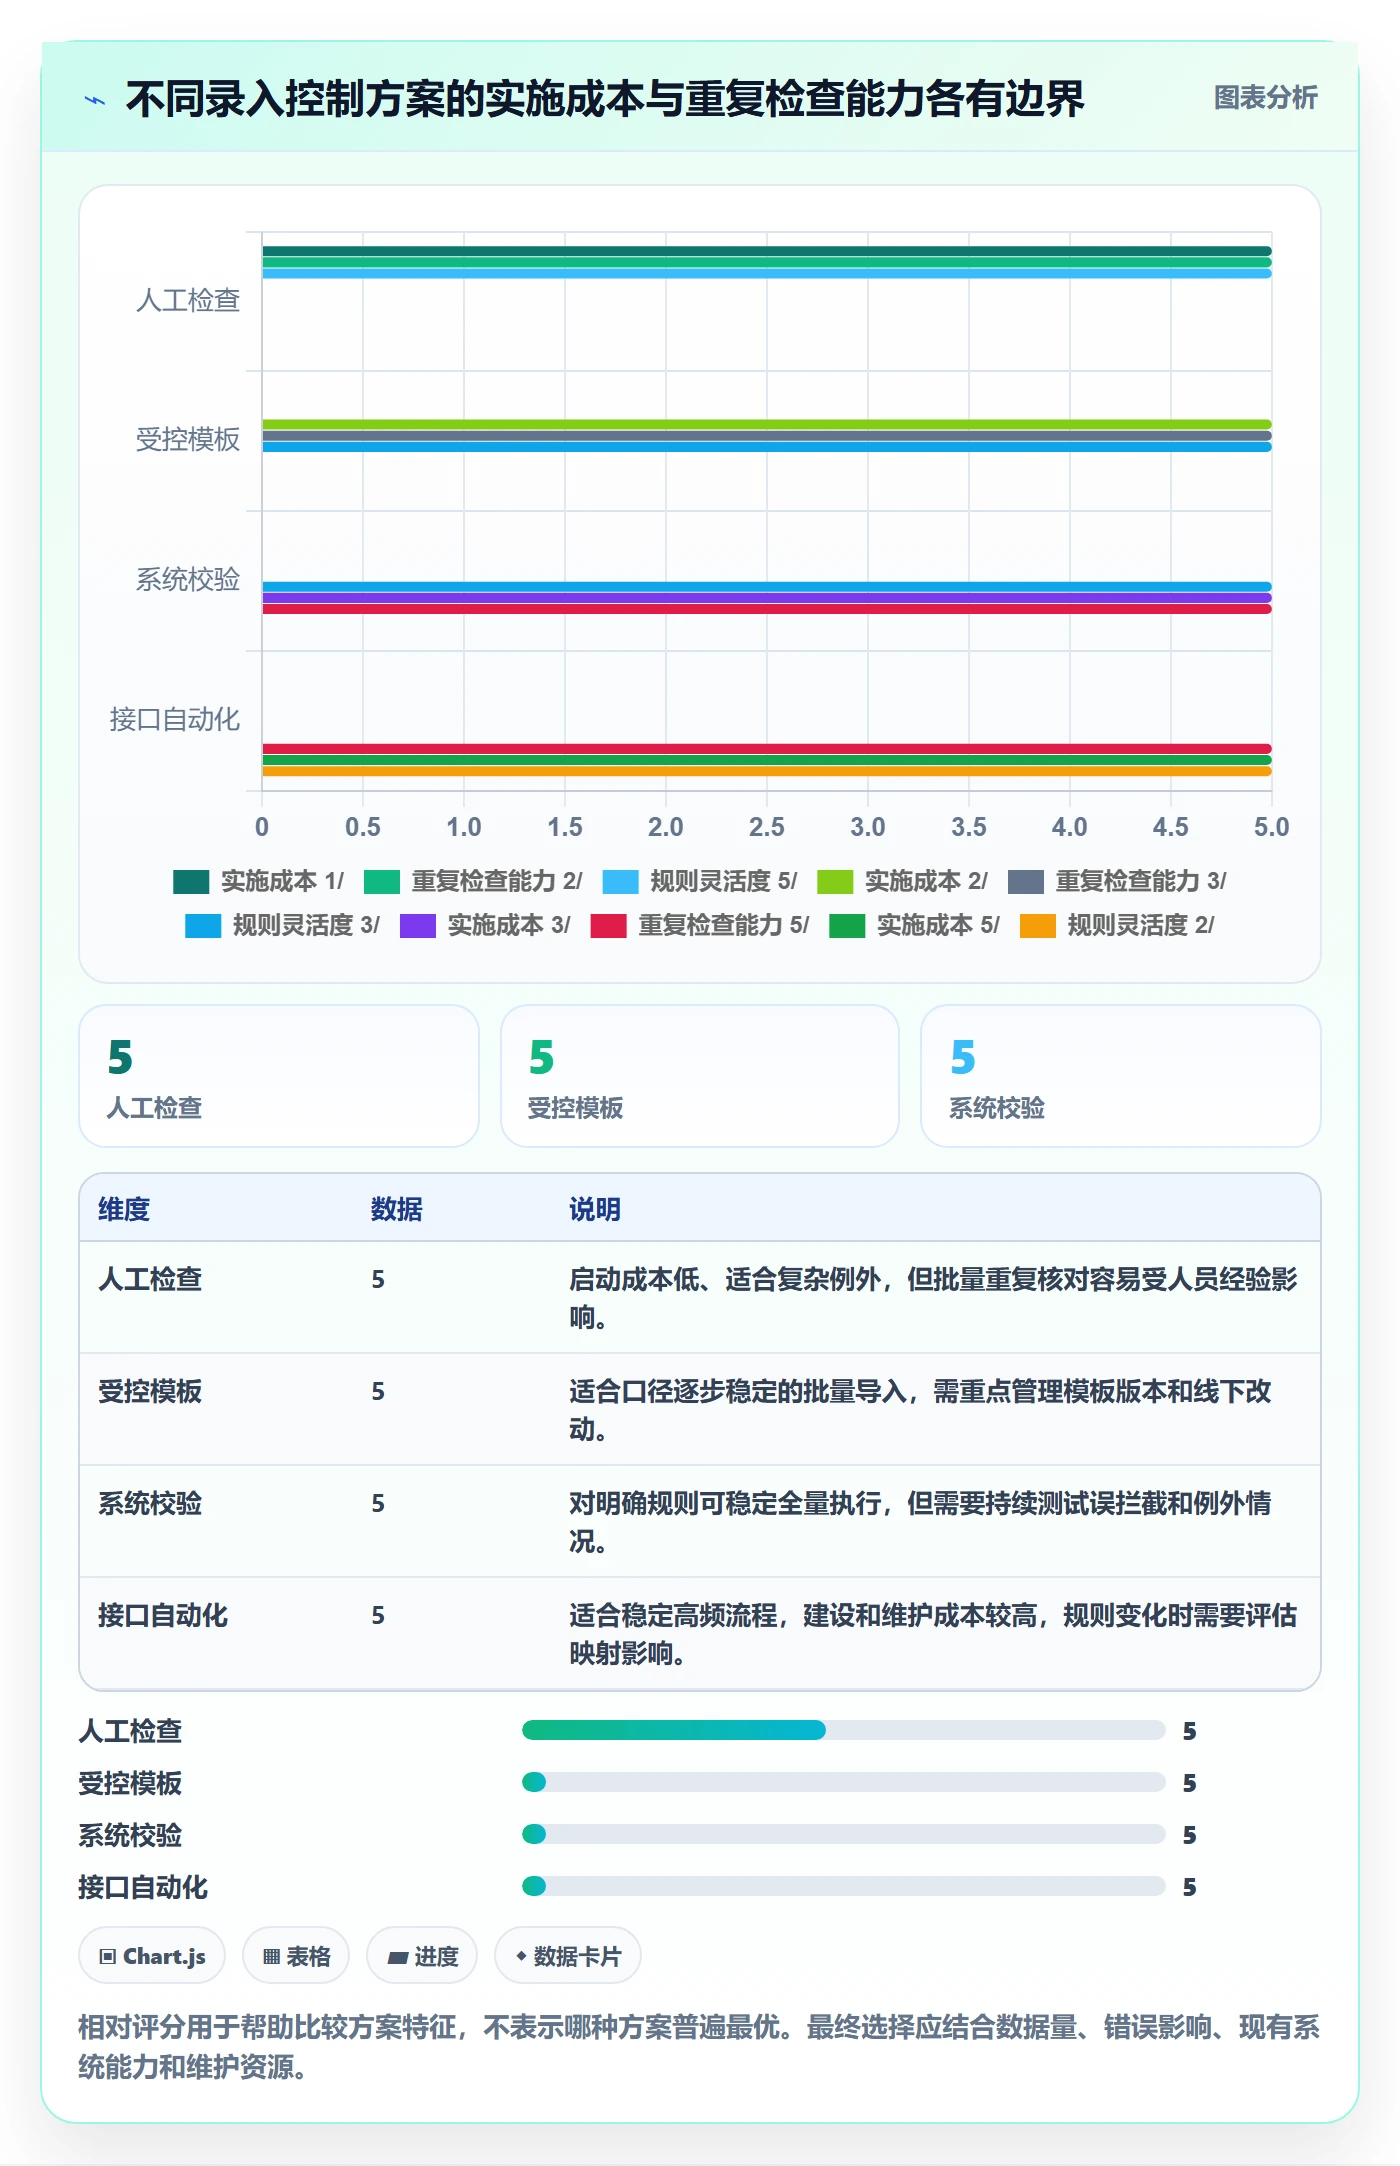Click 受控模板 row name in table
The image size is (1400, 2166).
pos(150,1391)
